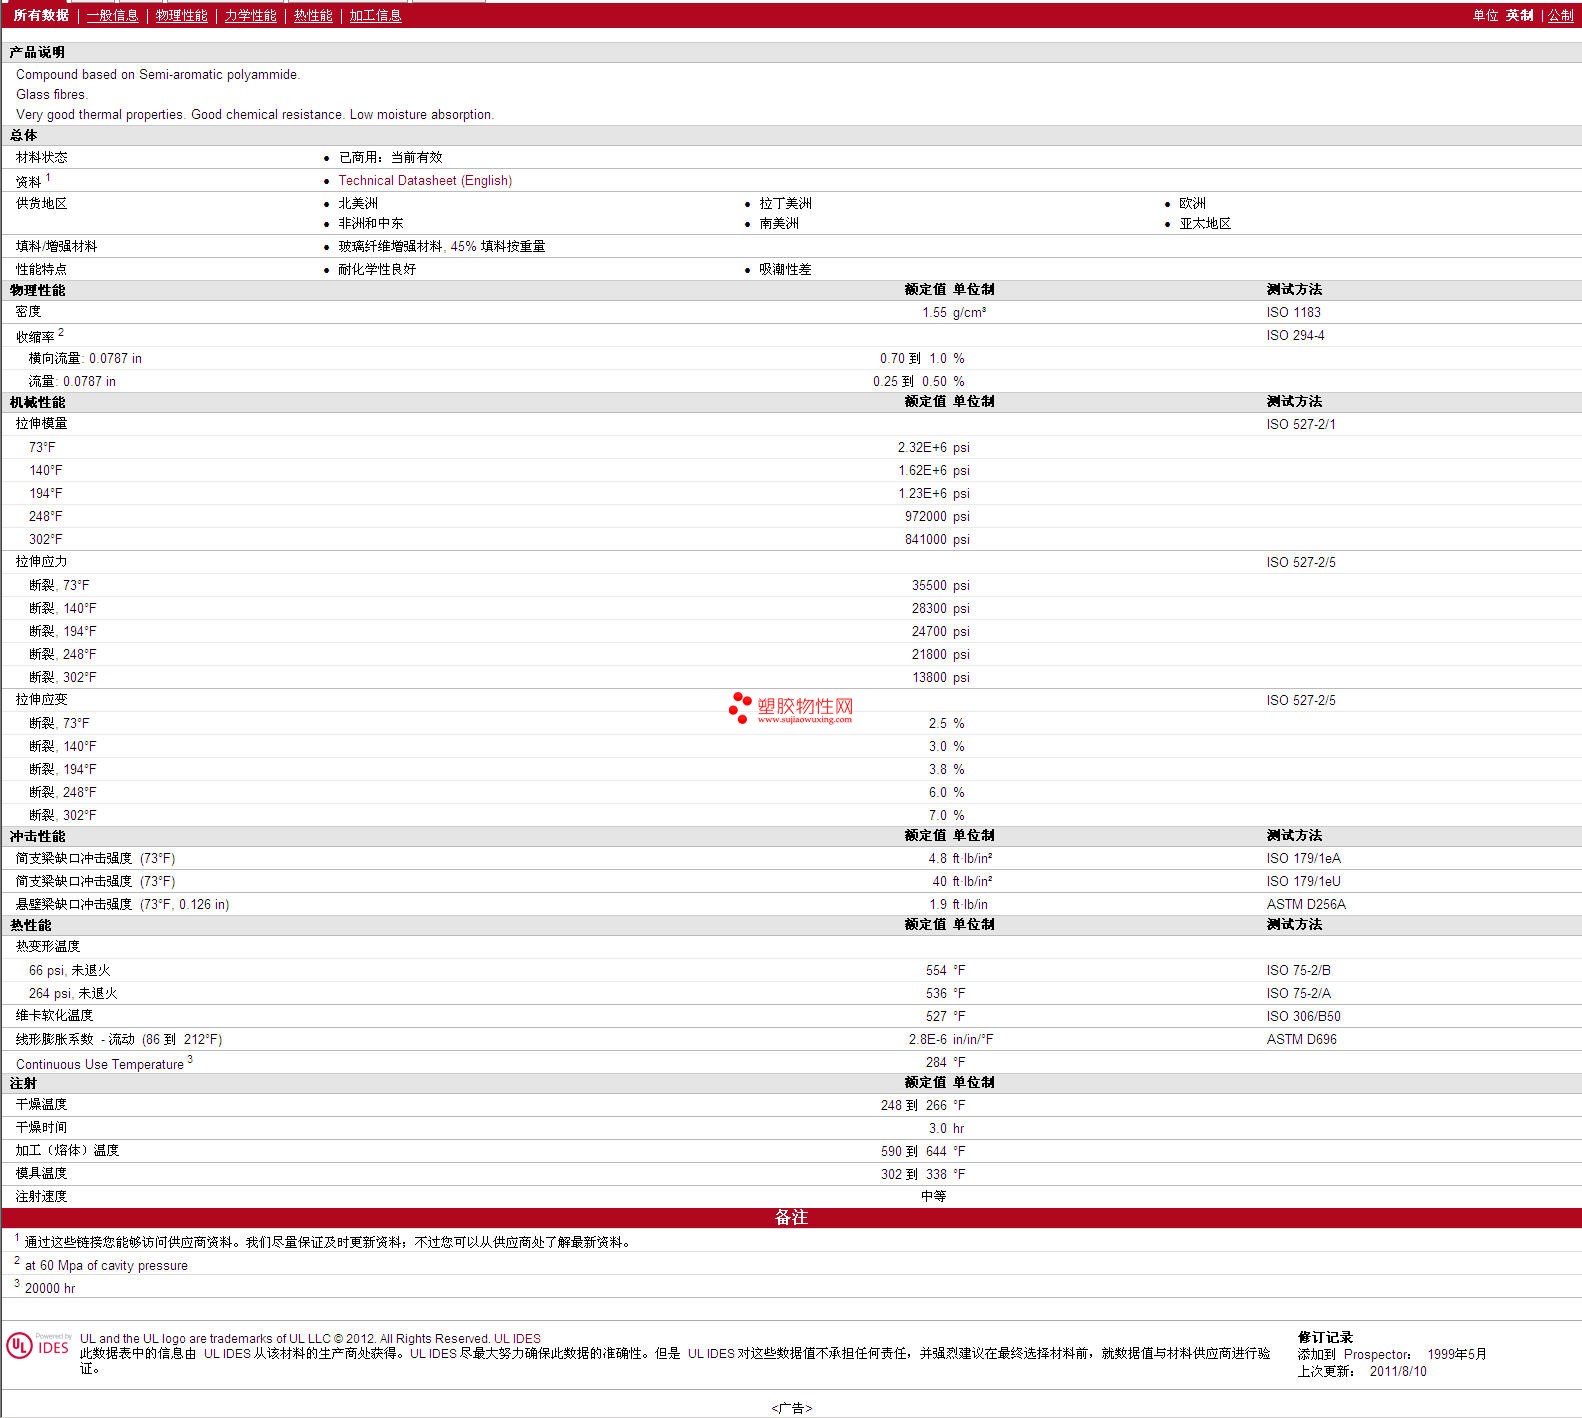Image resolution: width=1582 pixels, height=1418 pixels.
Task: Open the Technical Datasheet (English) link
Action: click(425, 181)
